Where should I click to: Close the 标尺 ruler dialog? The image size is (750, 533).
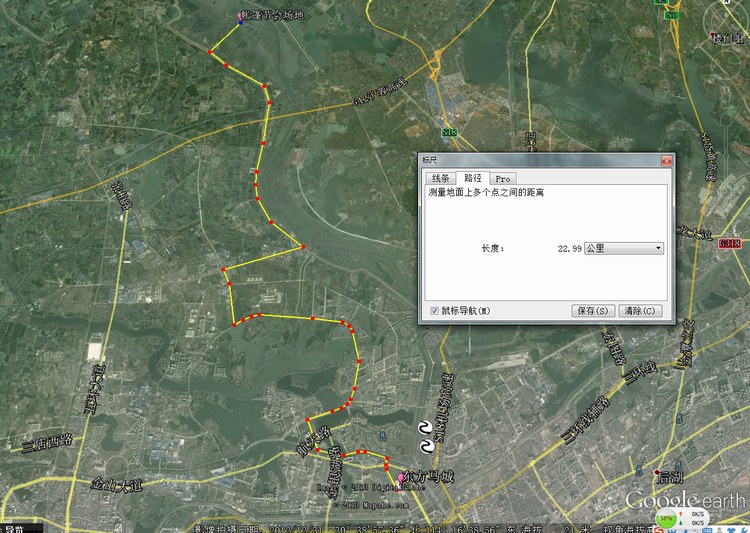pos(666,161)
